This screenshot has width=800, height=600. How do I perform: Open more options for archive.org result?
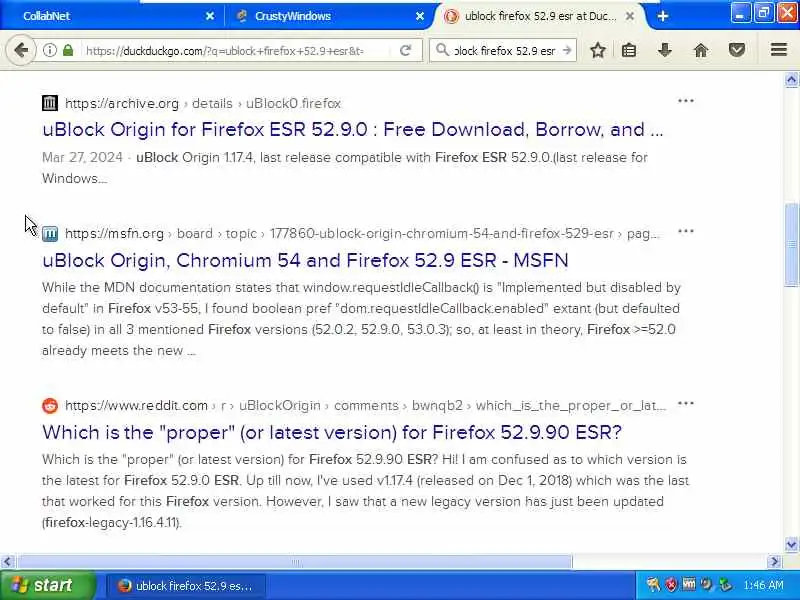(686, 101)
